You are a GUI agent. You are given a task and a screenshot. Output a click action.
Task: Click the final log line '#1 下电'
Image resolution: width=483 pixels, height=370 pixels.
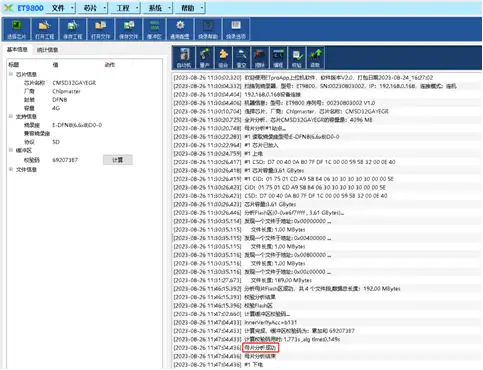click(x=218, y=365)
